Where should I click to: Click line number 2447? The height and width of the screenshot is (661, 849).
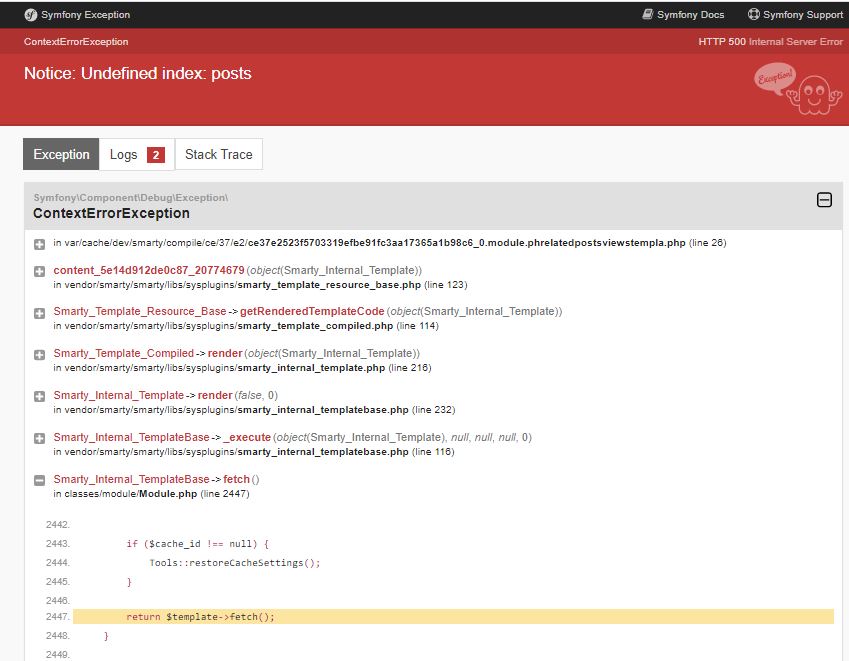[58, 617]
